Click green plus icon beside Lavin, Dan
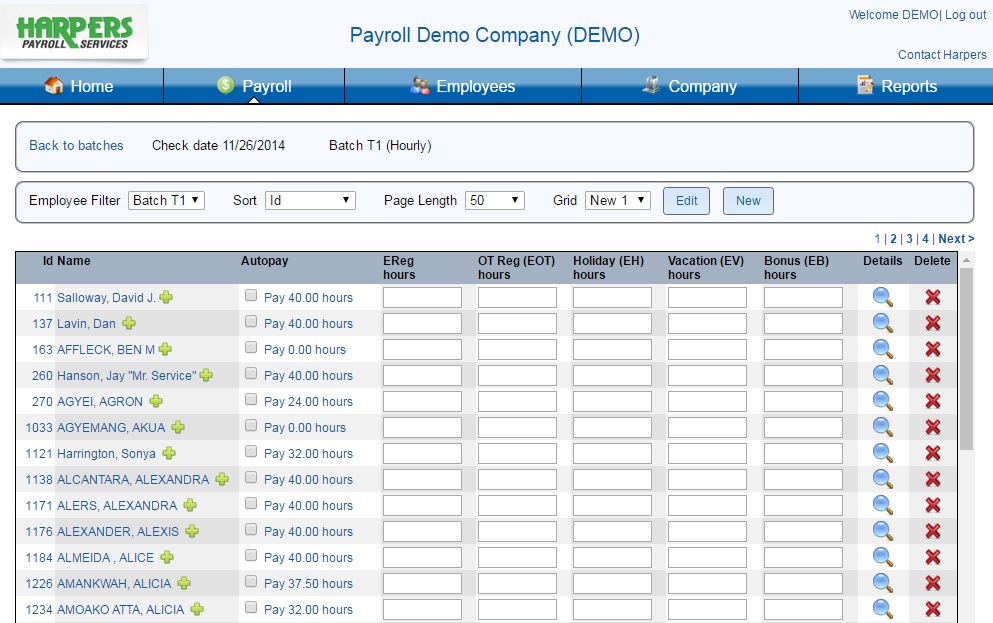Viewport: 993px width, 623px height. coord(129,323)
